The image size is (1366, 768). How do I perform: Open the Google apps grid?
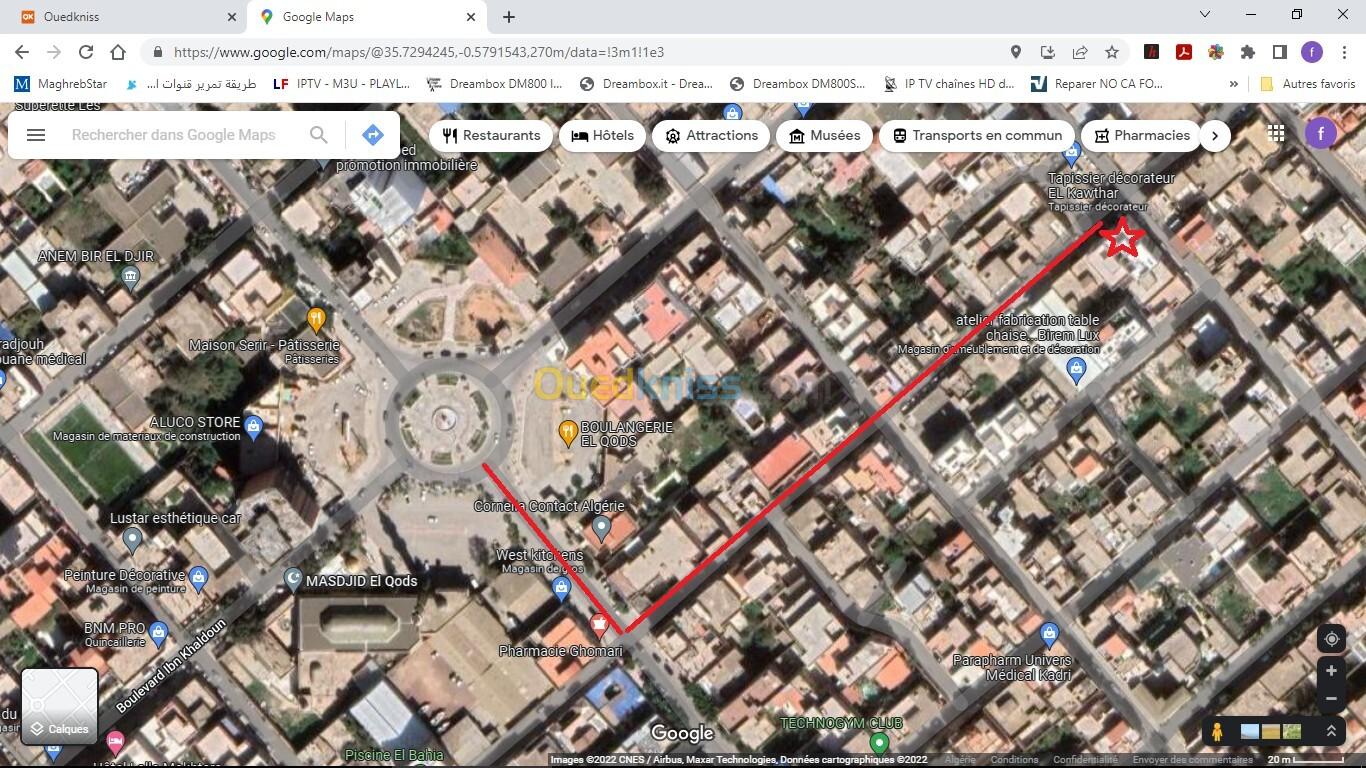1276,133
